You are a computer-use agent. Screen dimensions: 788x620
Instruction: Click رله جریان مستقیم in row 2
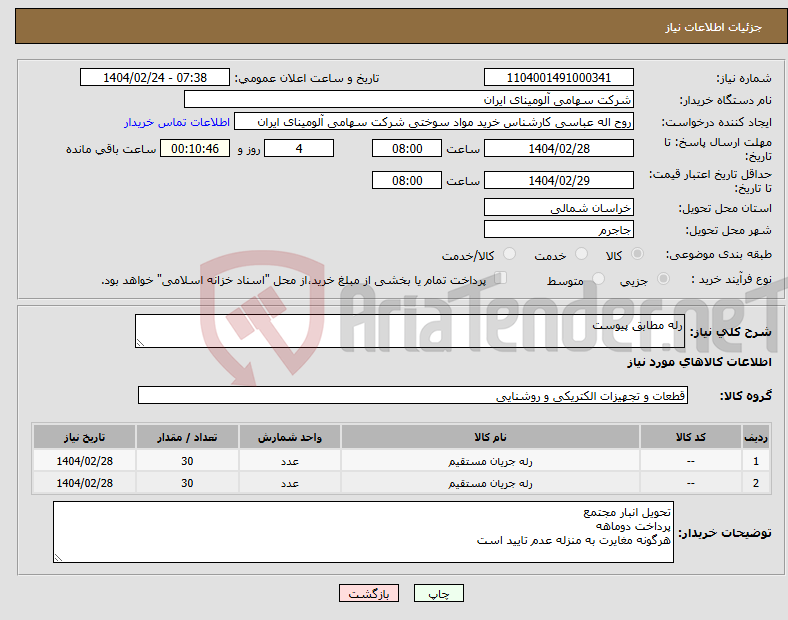click(x=490, y=483)
